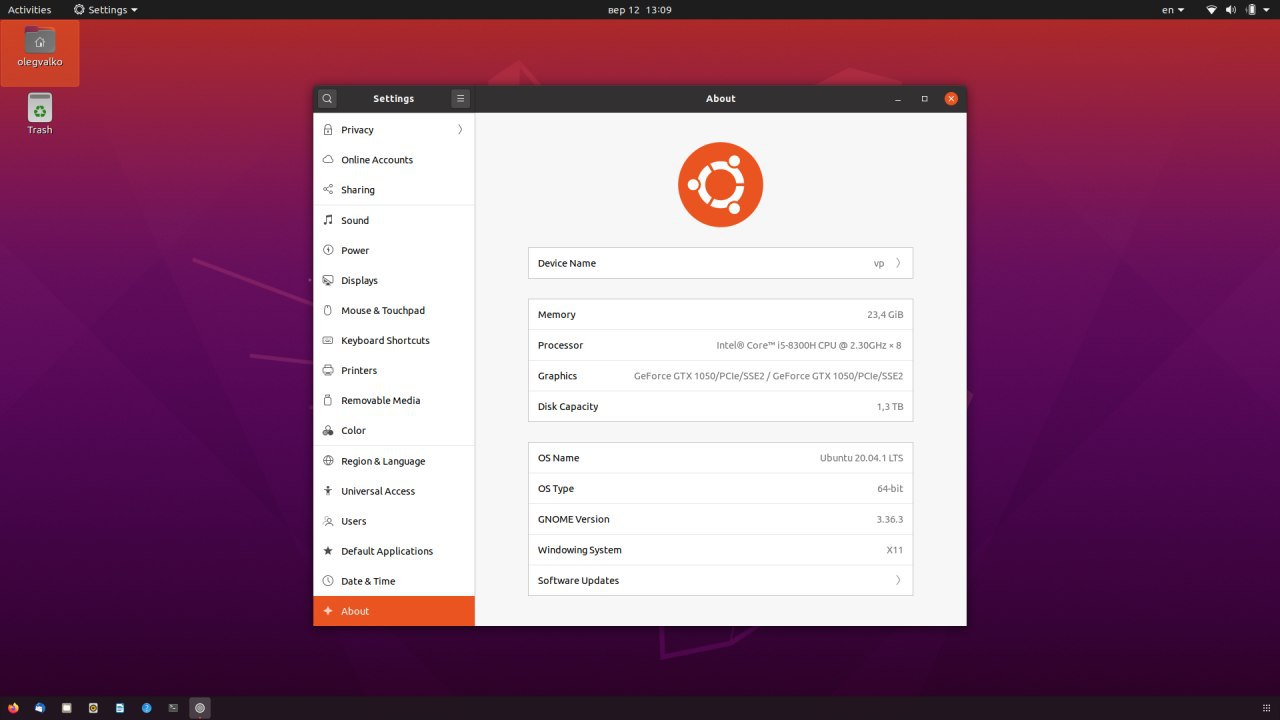Click the volume speaker icon in top bar
The image size is (1280, 720).
point(1231,9)
